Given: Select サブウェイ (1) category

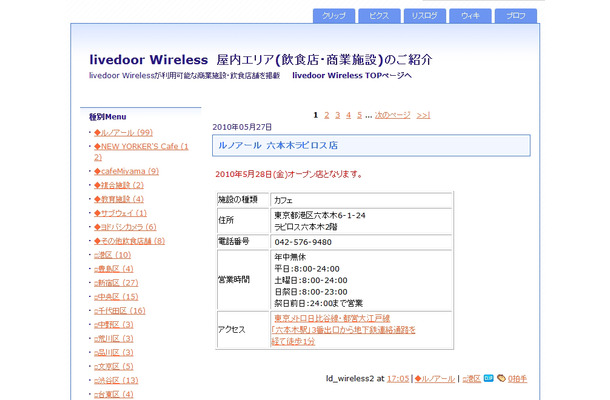Looking at the screenshot, I should (120, 213).
